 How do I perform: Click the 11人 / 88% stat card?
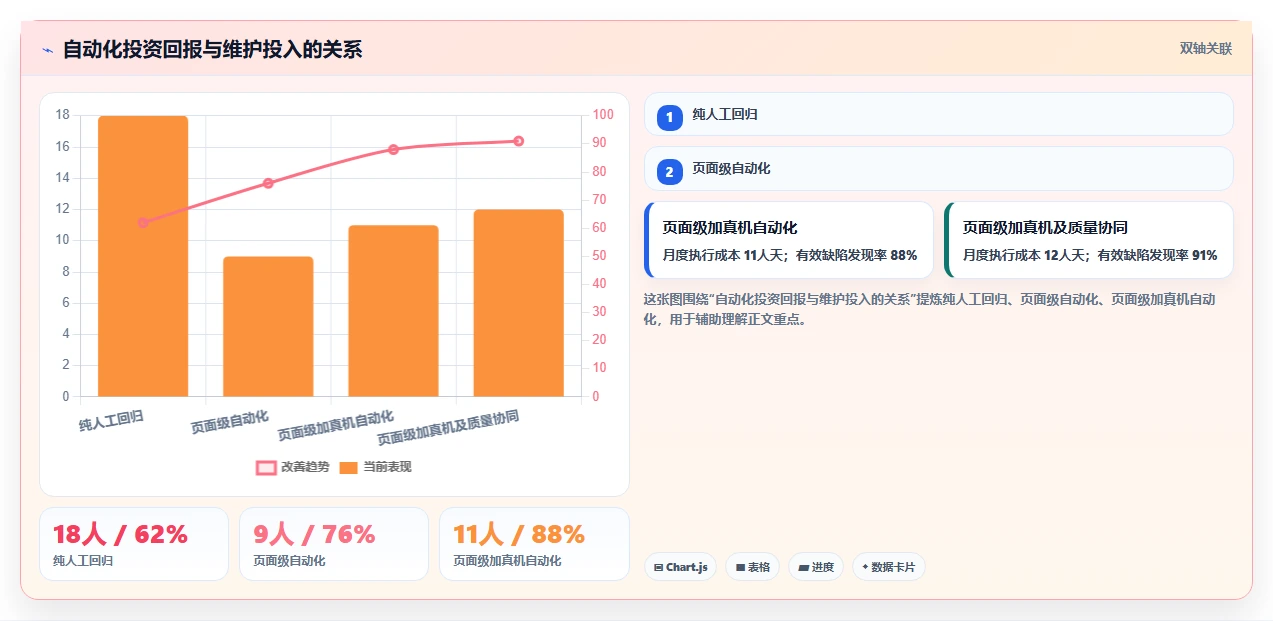point(534,544)
